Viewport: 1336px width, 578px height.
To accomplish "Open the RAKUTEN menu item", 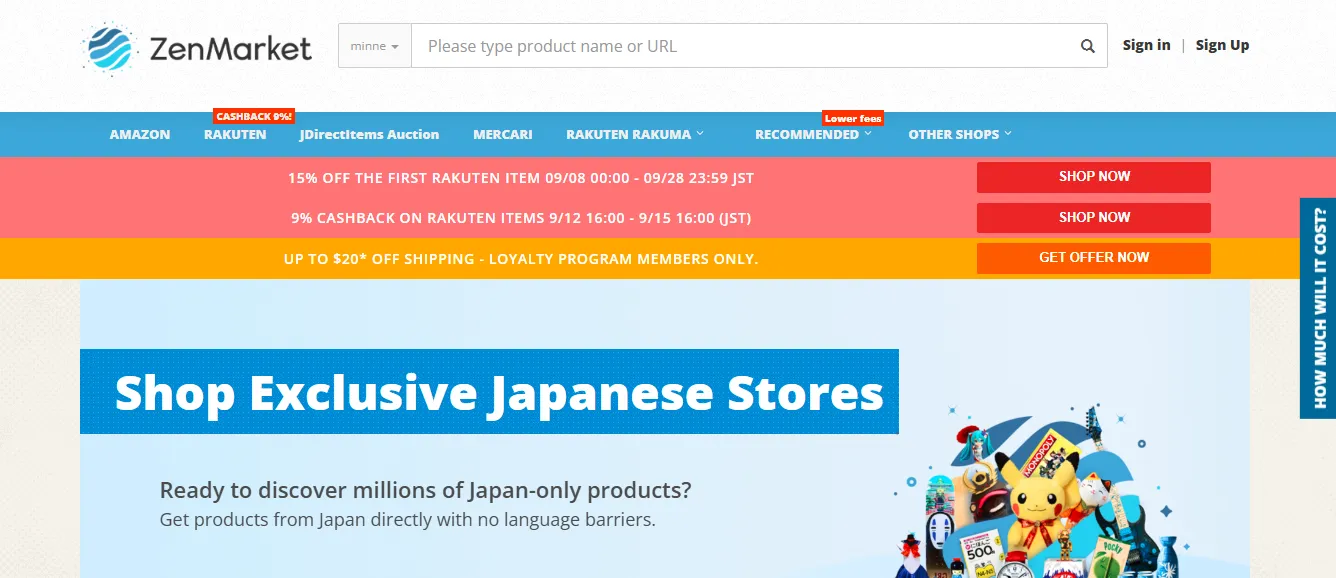I will [235, 134].
